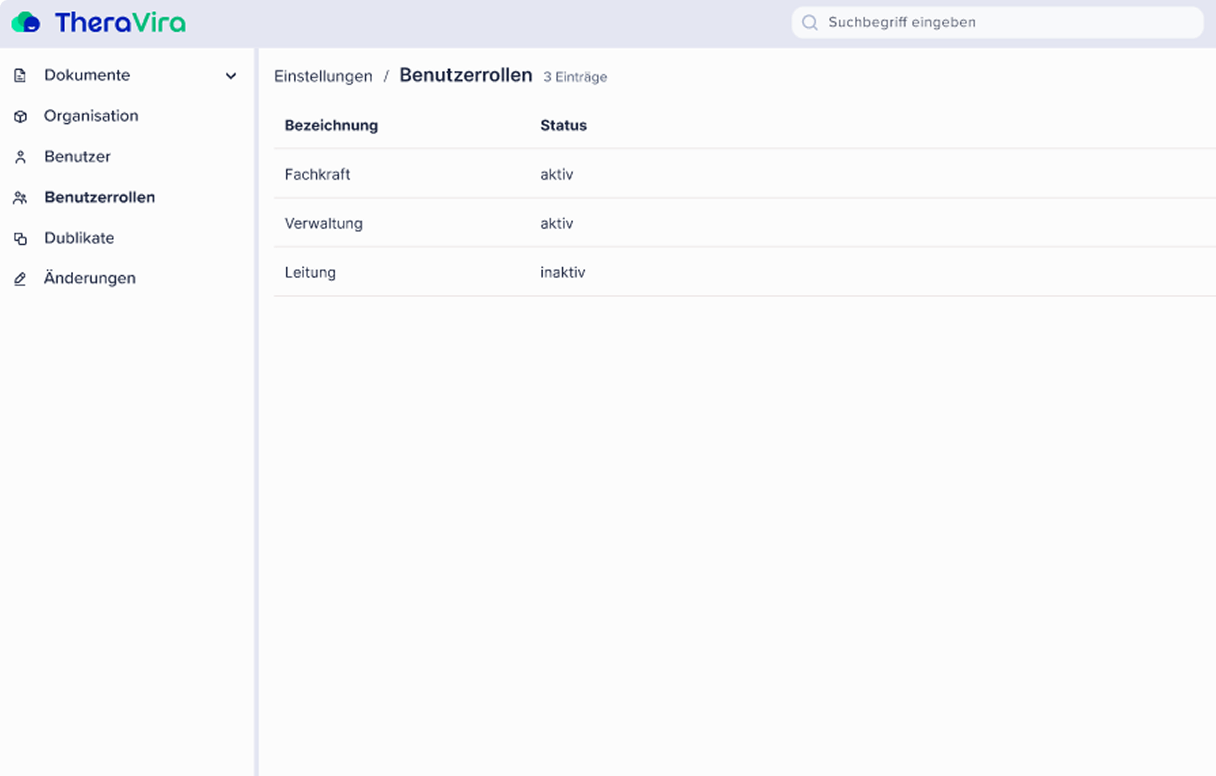Focus the Suchbegriff eingeben search field

click(x=1000, y=23)
